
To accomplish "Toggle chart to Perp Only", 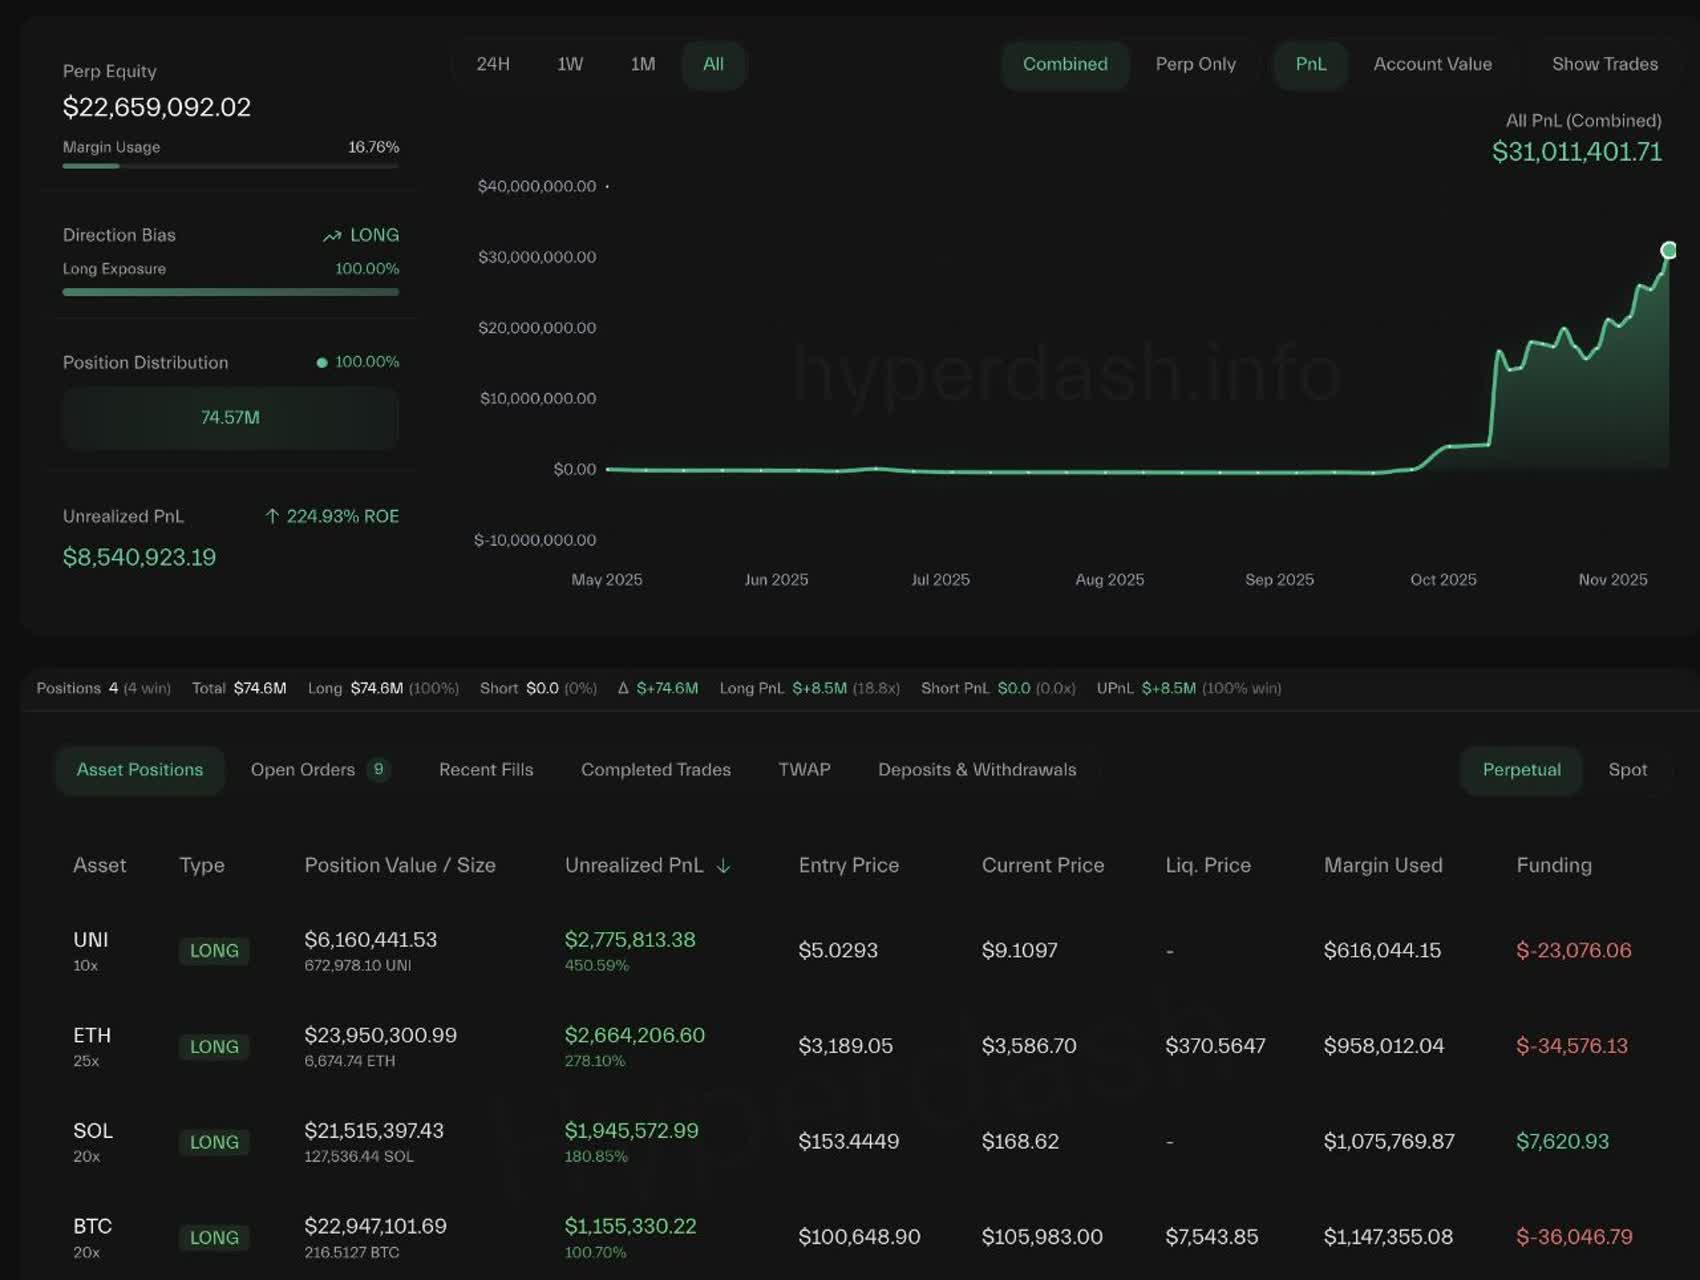I will click(x=1195, y=64).
